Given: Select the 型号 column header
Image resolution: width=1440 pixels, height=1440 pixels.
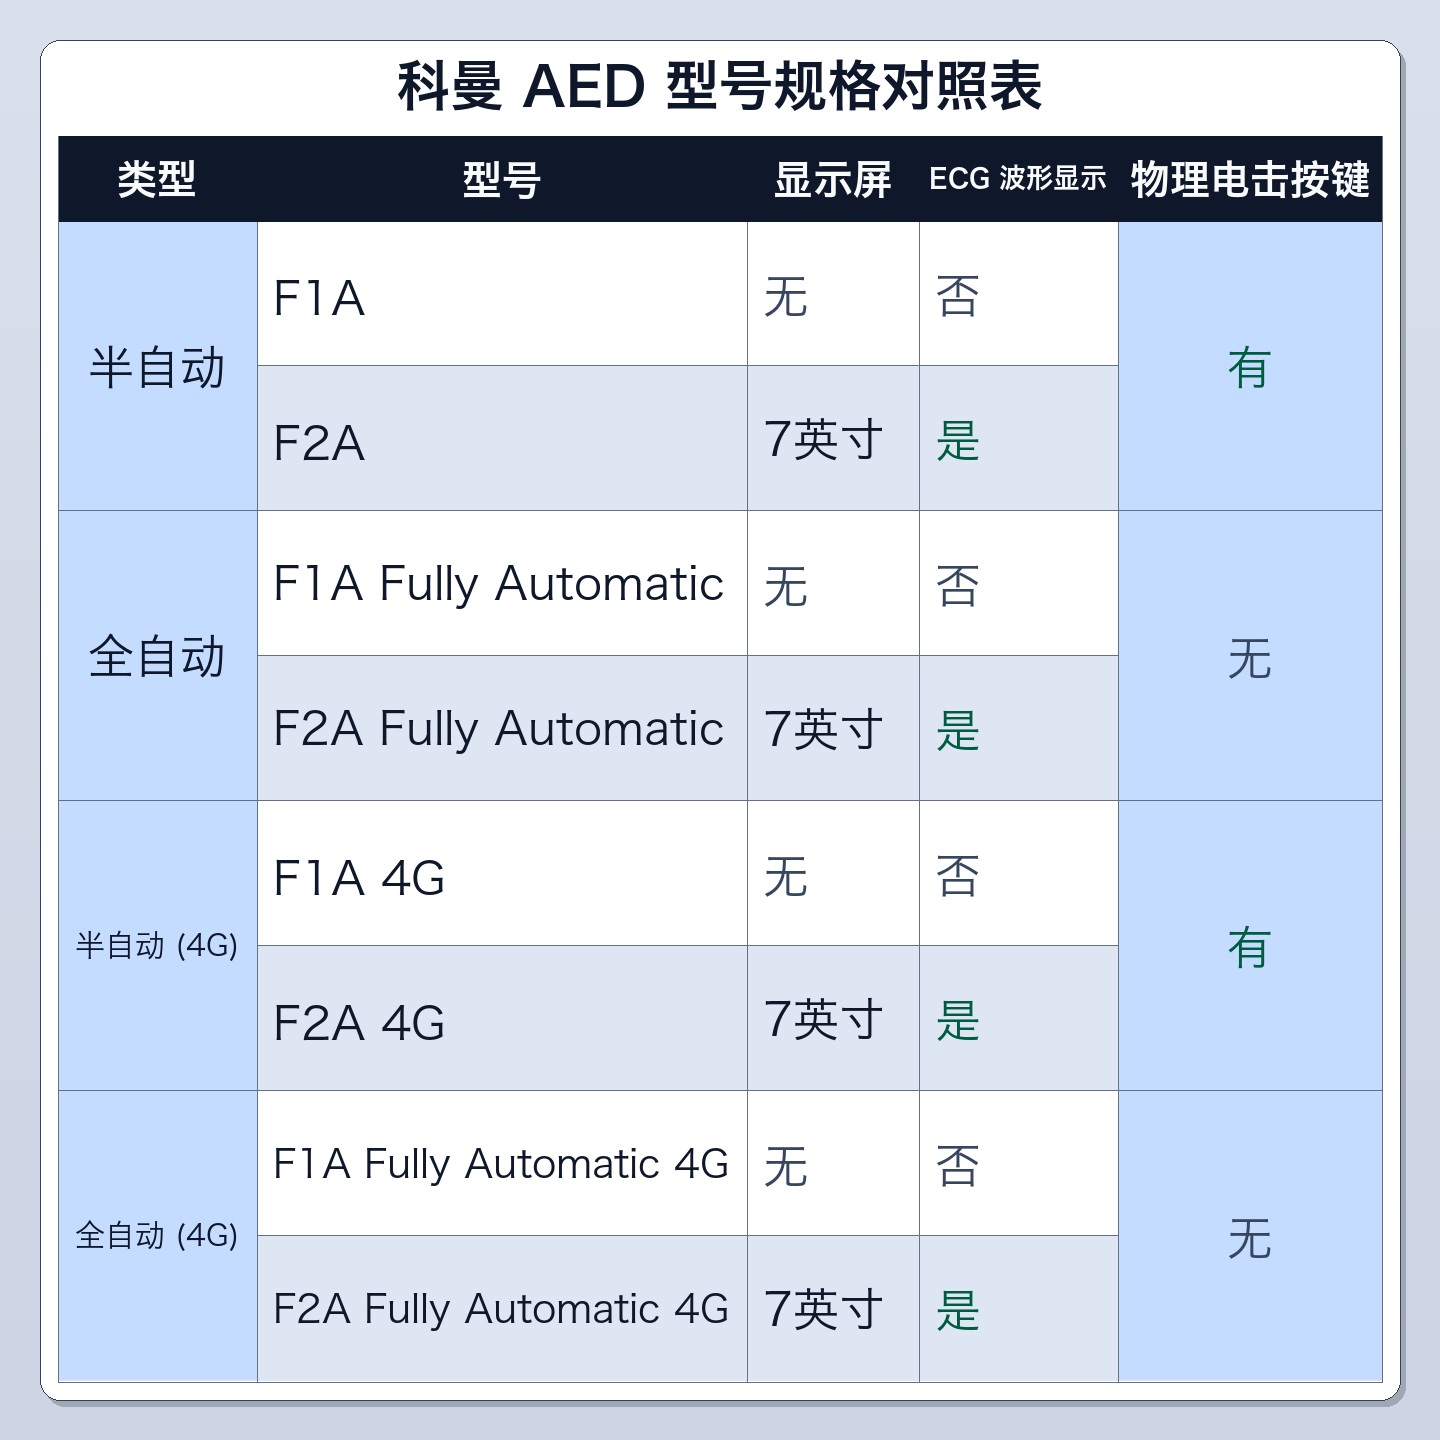Looking at the screenshot, I should 502,180.
